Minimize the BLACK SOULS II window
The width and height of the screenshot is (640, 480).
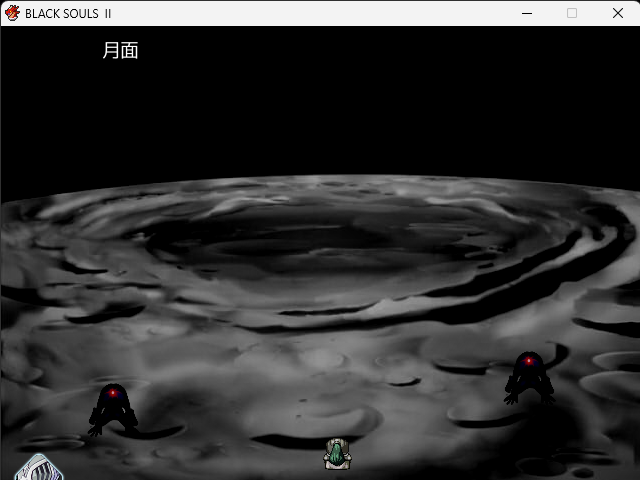coord(526,13)
